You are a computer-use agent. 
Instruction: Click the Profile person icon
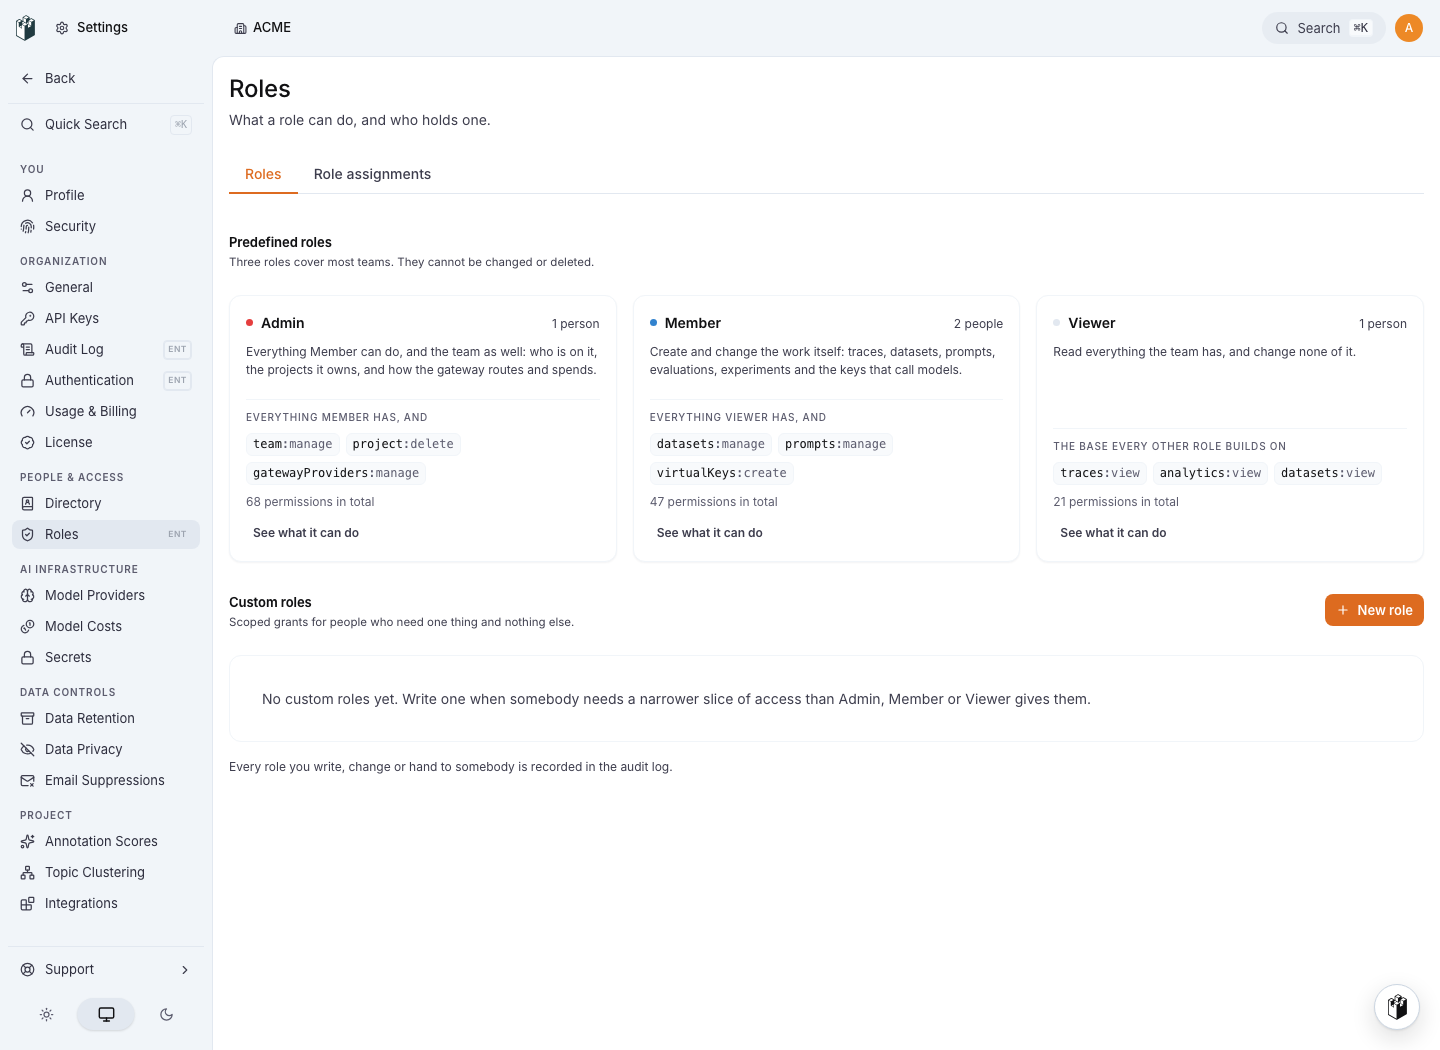[x=28, y=195]
